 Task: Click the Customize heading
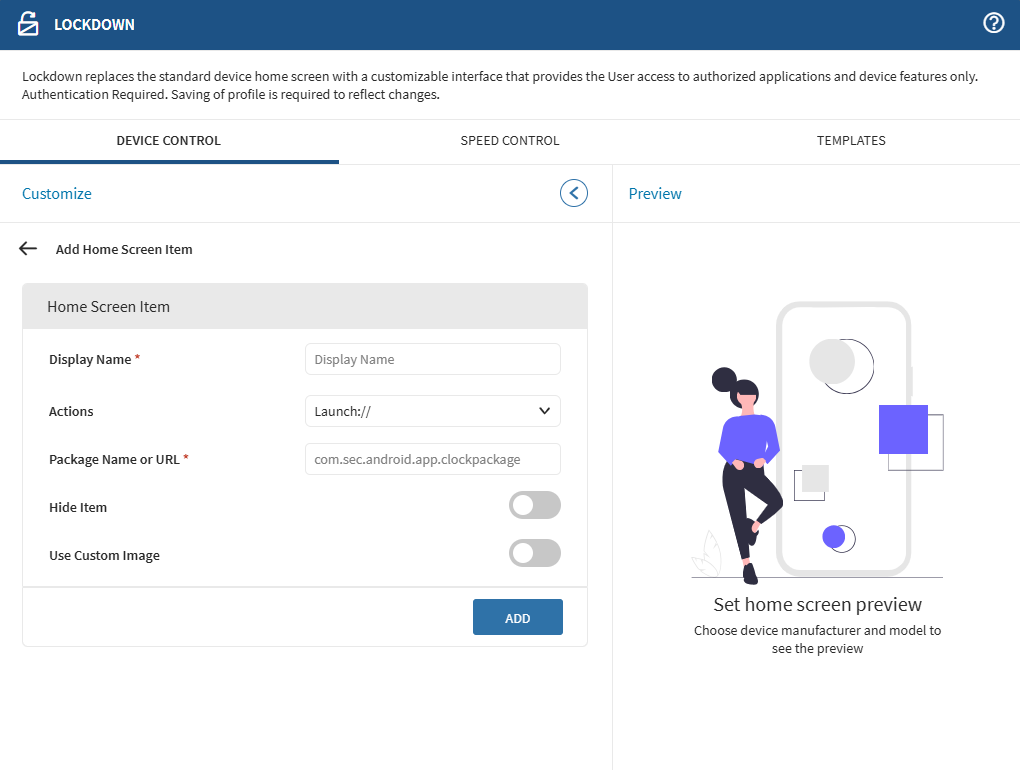(57, 194)
